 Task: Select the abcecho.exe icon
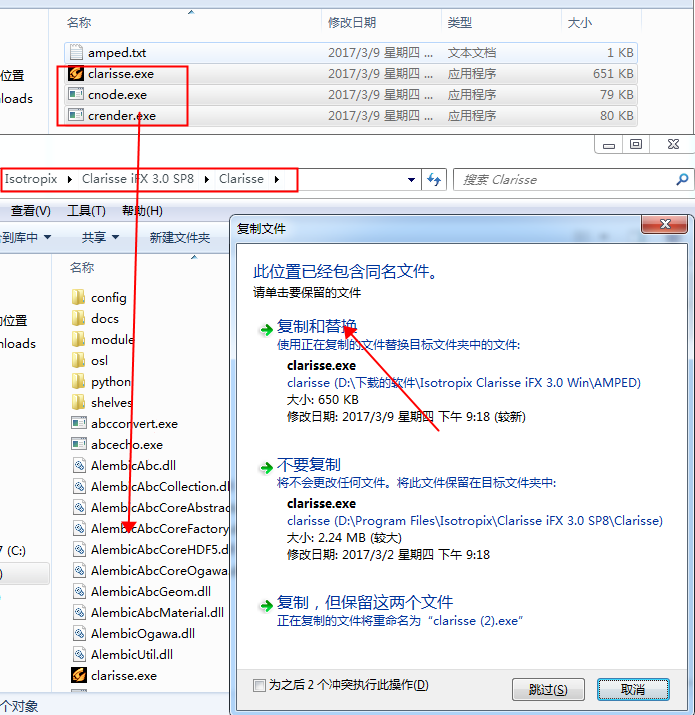pos(79,444)
